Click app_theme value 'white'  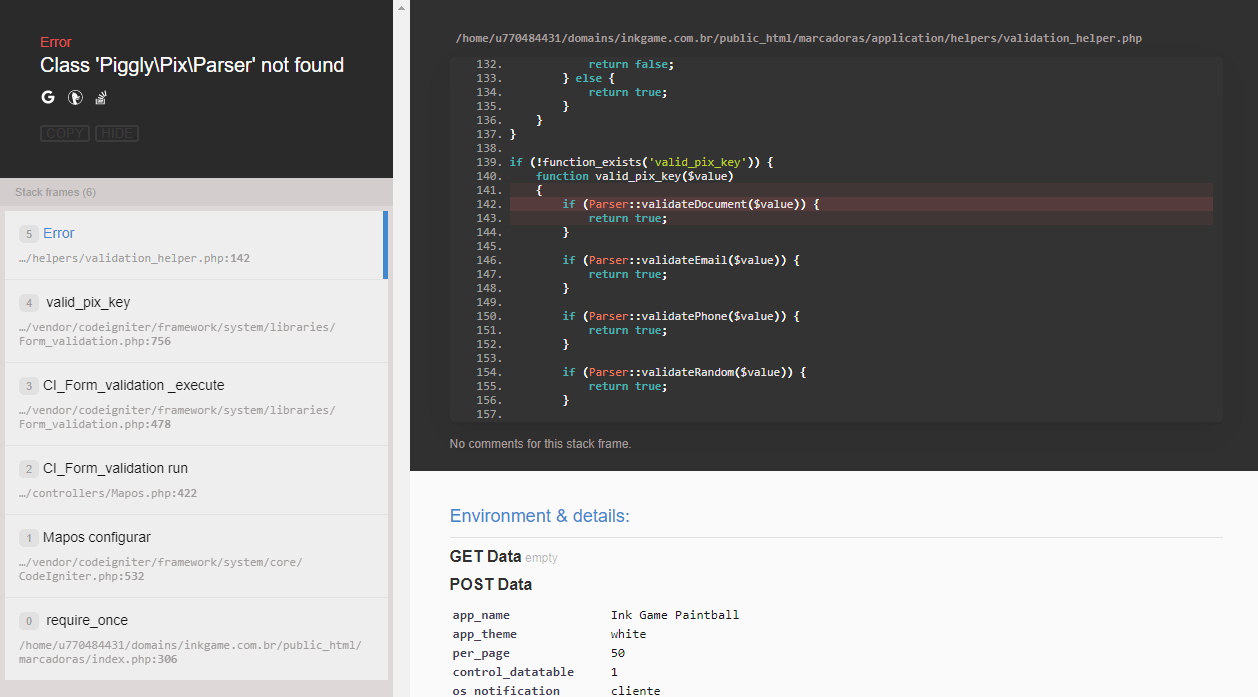tap(628, 634)
